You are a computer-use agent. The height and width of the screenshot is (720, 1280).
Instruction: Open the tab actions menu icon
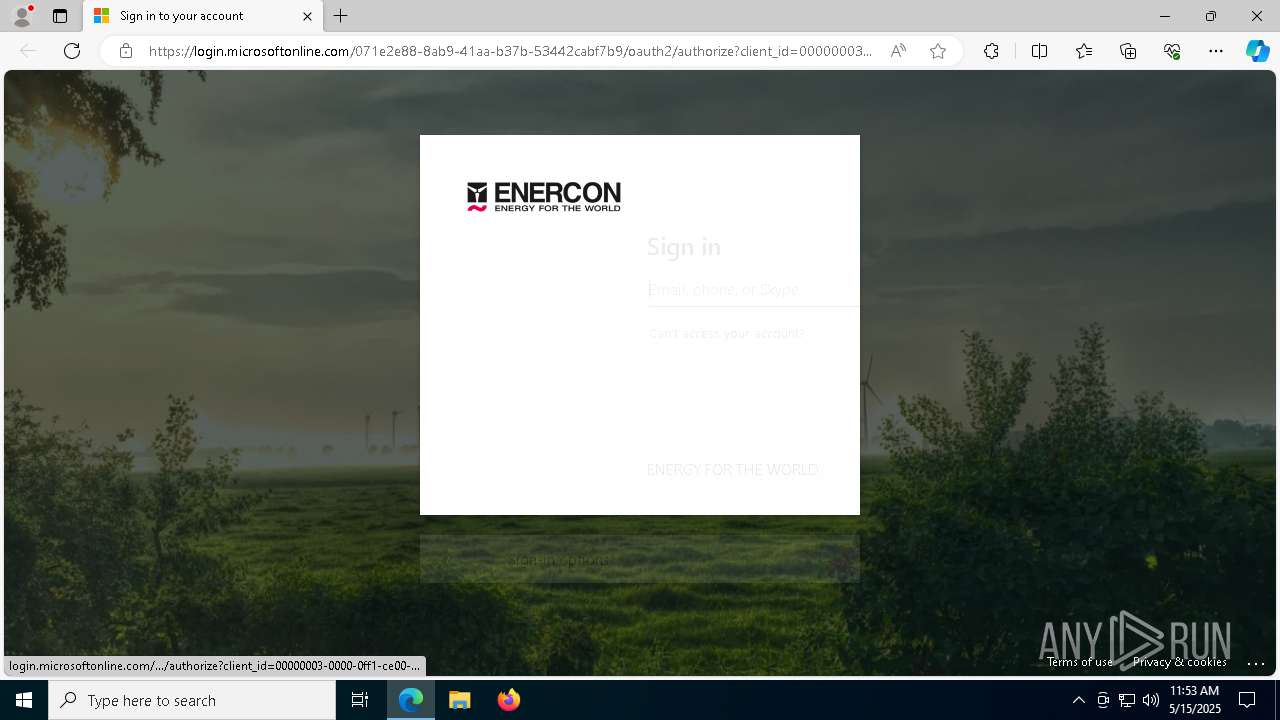60,16
